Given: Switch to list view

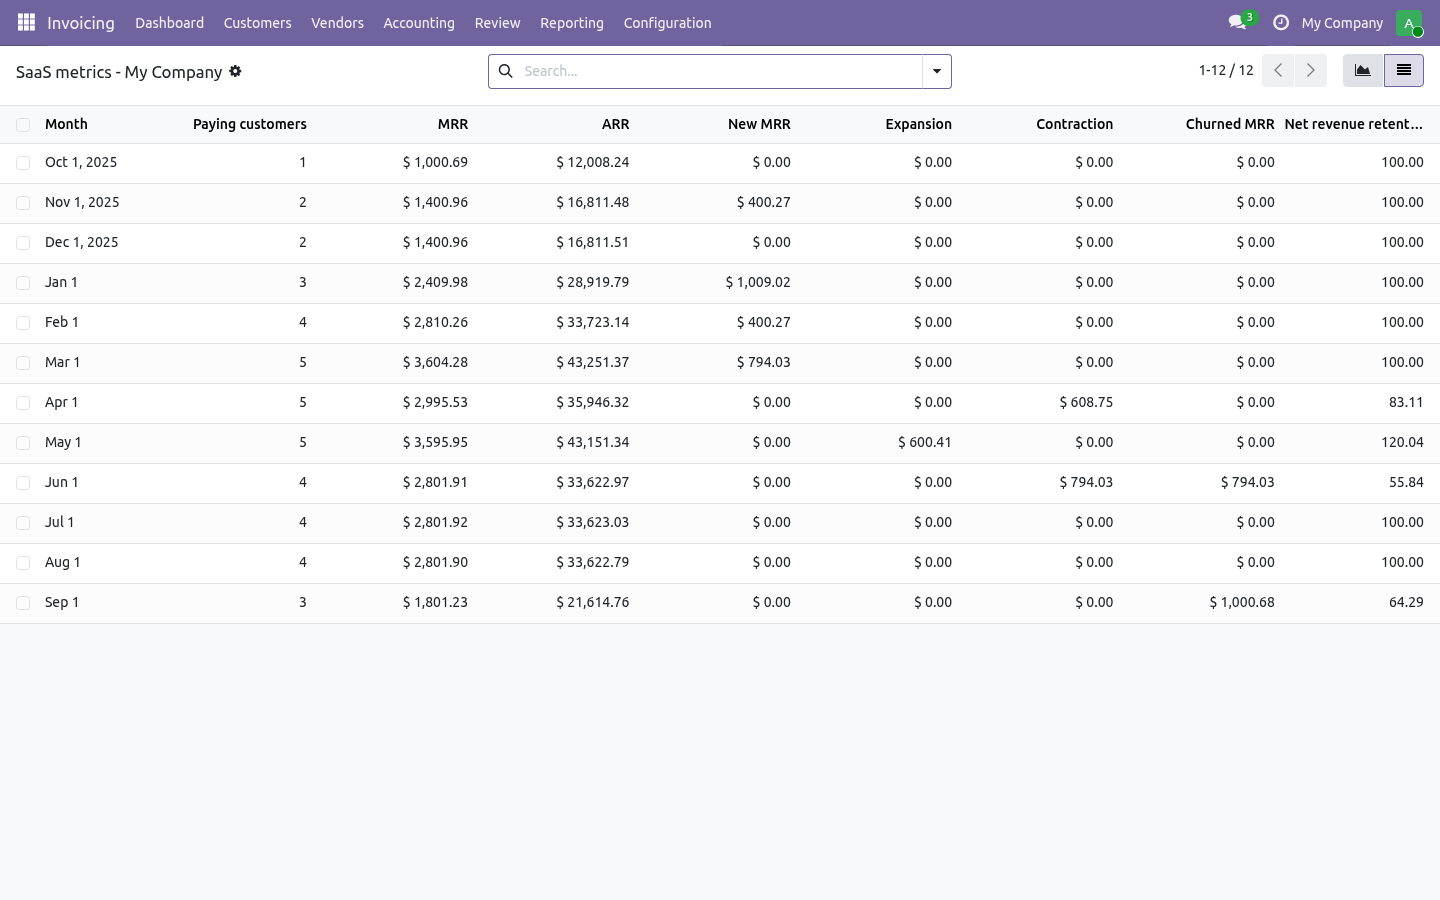Looking at the screenshot, I should click(1404, 71).
